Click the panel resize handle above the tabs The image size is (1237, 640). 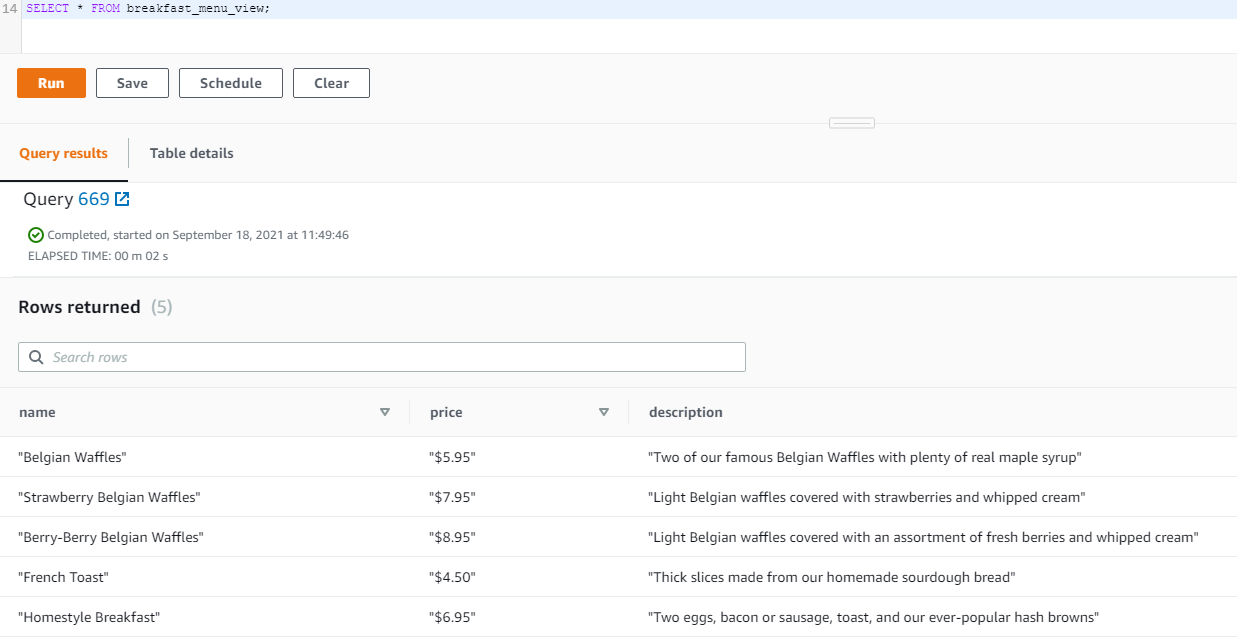point(851,122)
